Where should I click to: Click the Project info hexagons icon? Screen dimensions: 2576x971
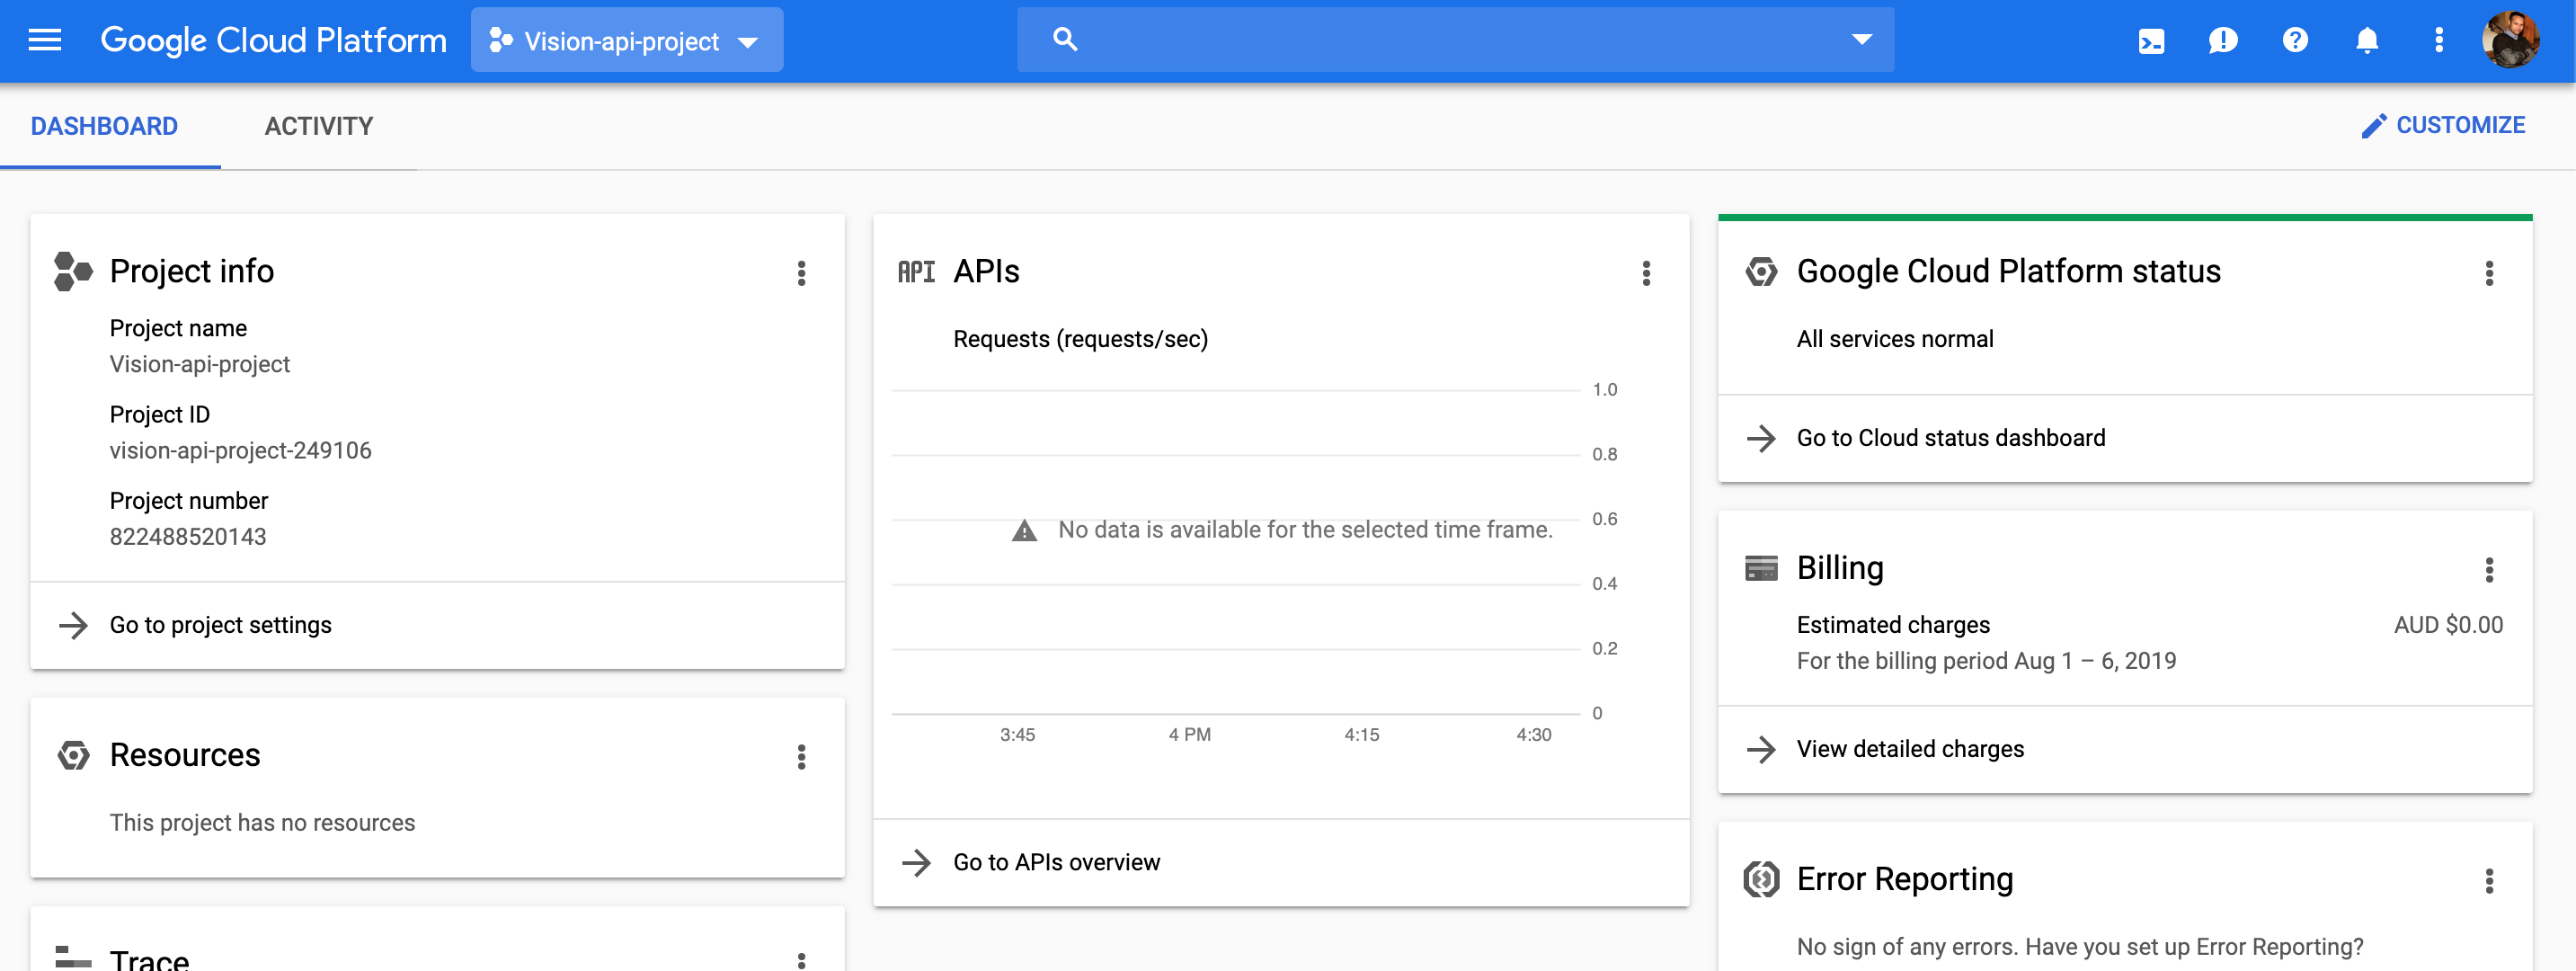[73, 272]
